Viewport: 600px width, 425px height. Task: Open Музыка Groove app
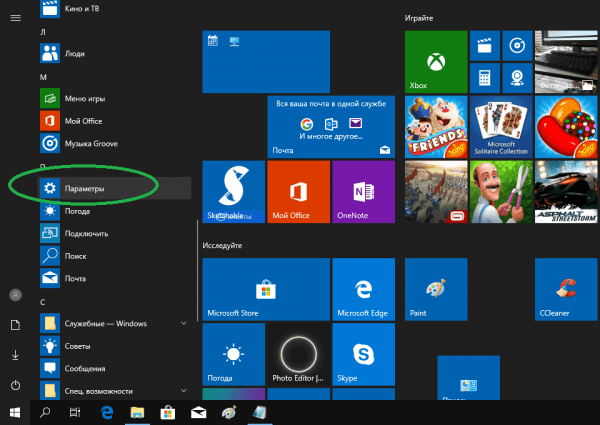click(115, 143)
